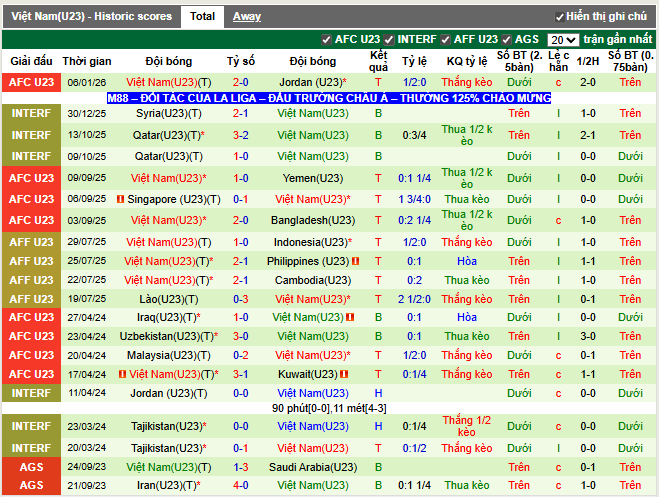Uncheck the AFC U23 filter checkbox

point(326,40)
